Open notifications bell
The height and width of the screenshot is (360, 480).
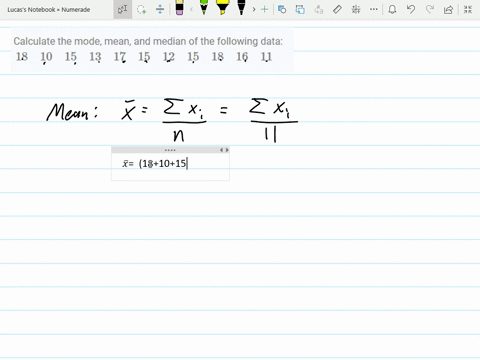coord(392,9)
